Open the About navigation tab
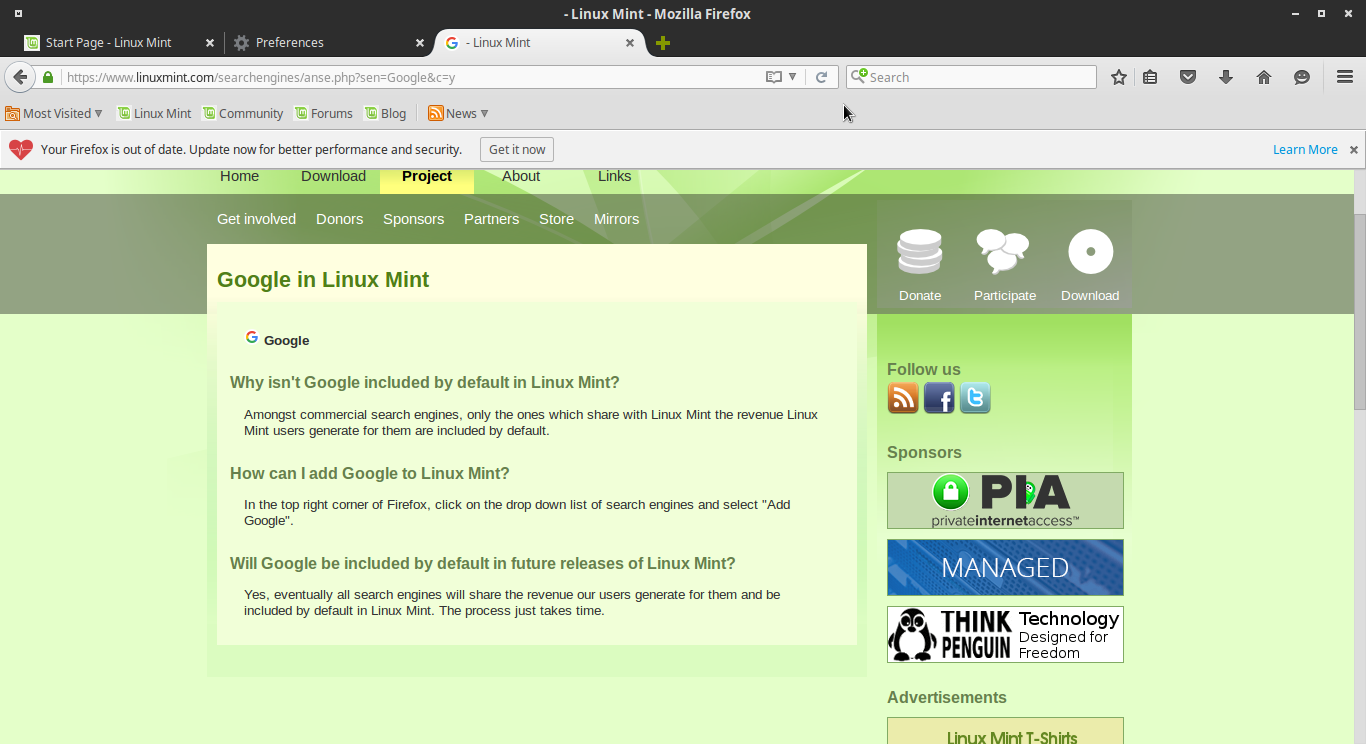The height and width of the screenshot is (744, 1366). [521, 176]
